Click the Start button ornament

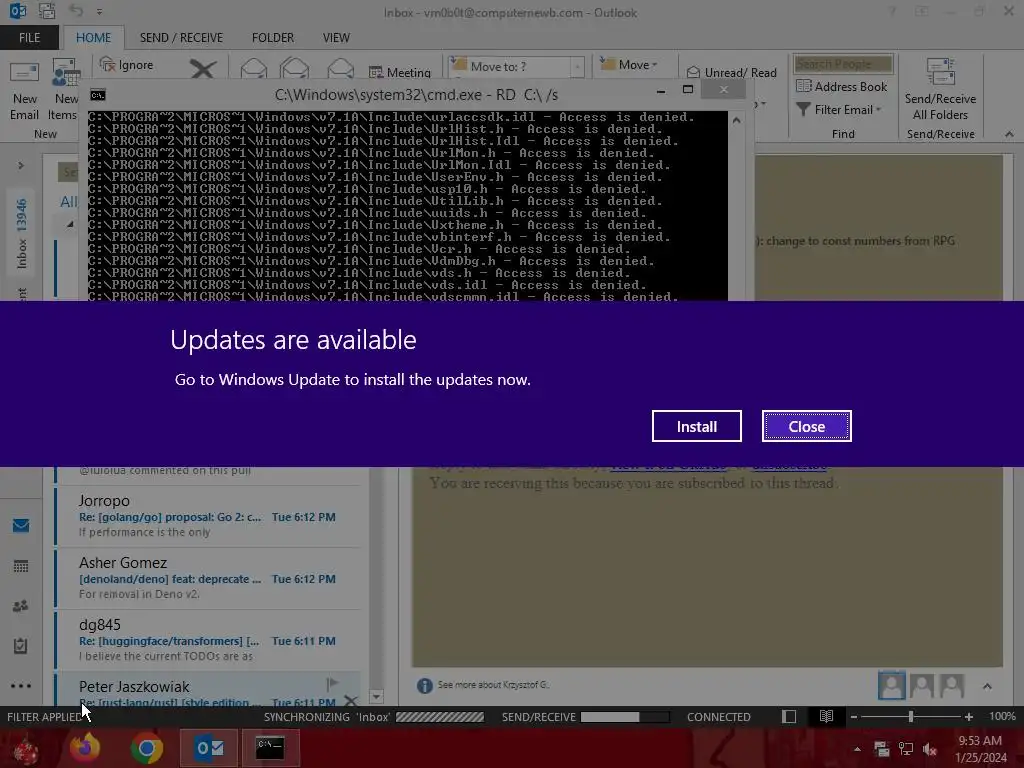click(26, 748)
